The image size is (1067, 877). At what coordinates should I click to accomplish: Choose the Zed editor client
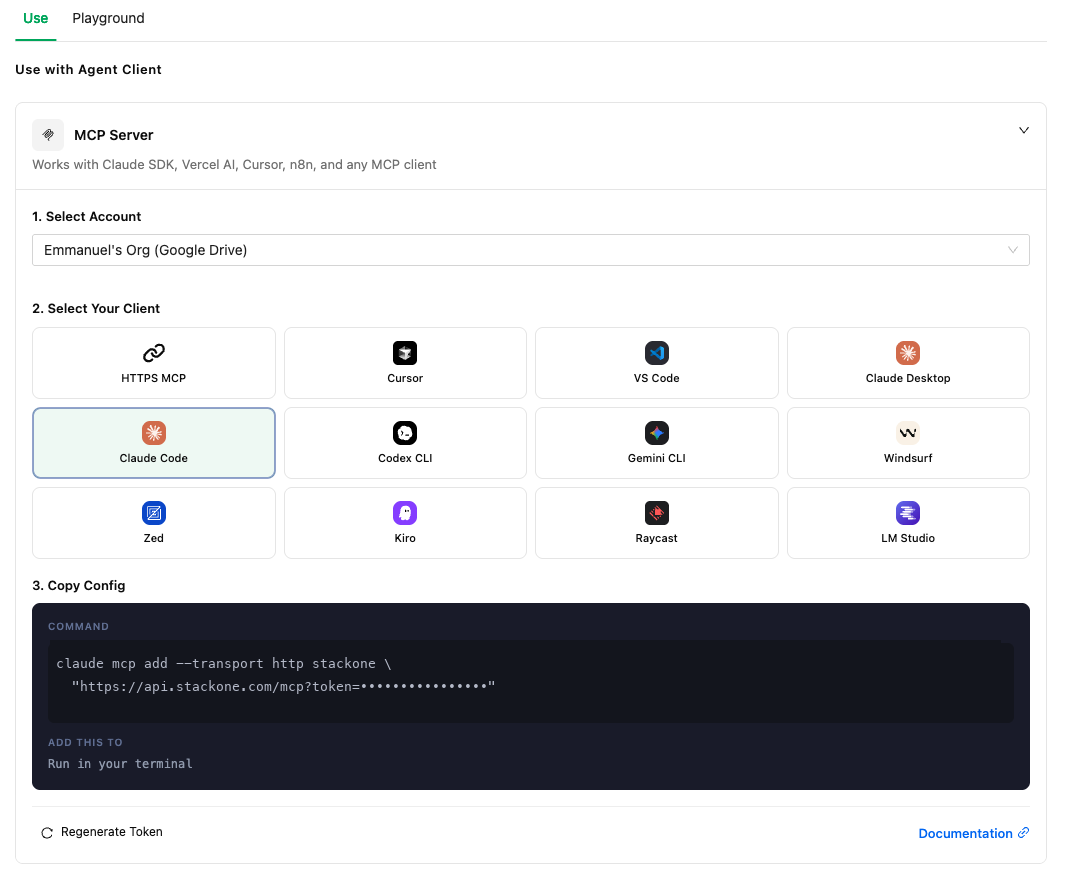(x=153, y=522)
